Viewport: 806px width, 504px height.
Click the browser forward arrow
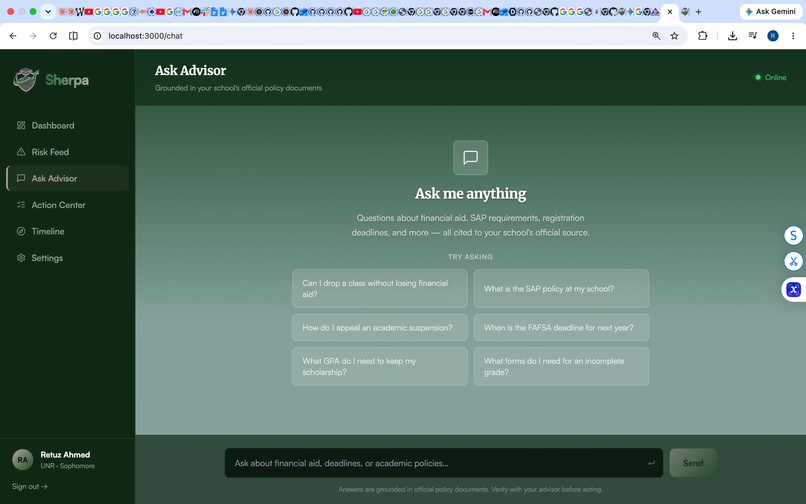coord(33,35)
